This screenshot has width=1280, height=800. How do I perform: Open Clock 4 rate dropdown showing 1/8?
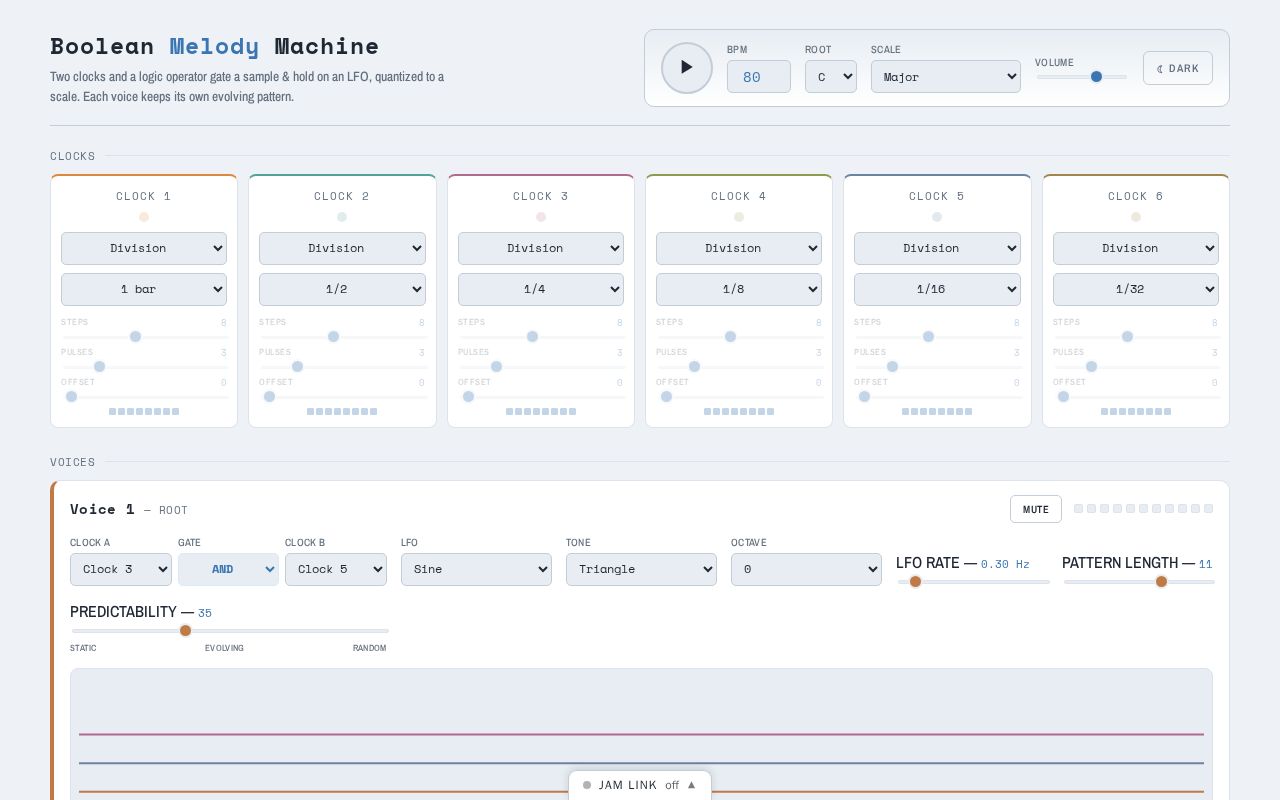[739, 289]
